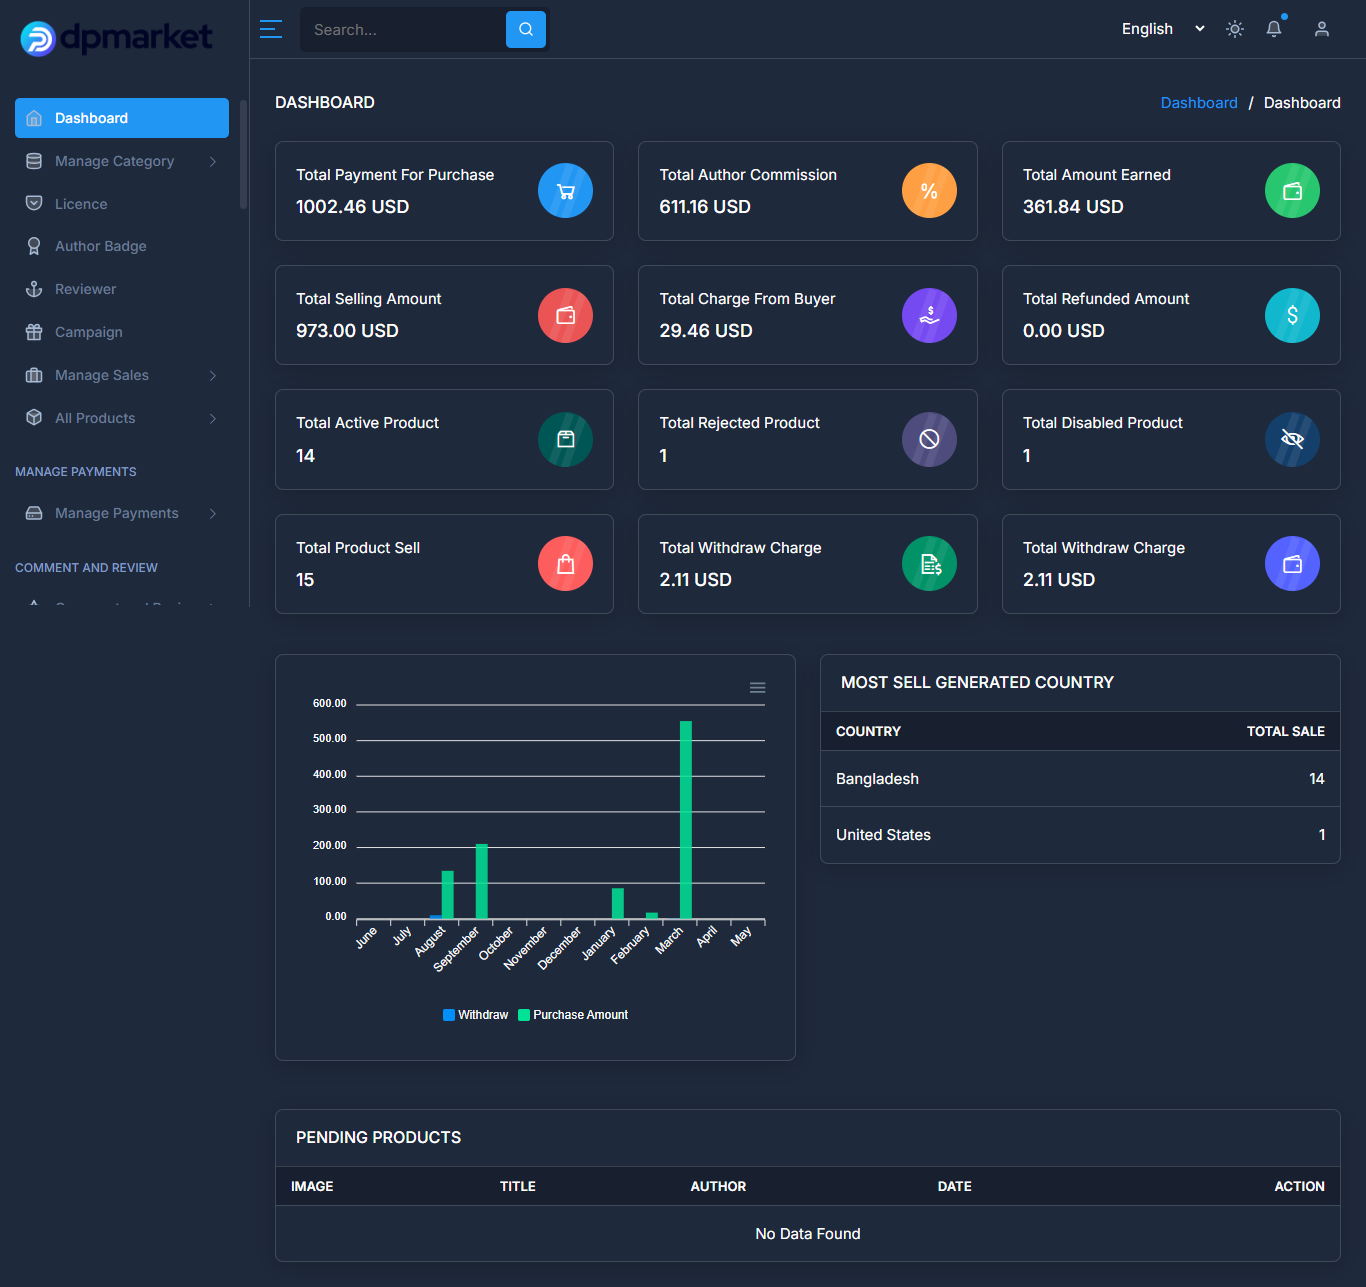Click the Dashboard breadcrumb link
Screen dimensions: 1366x1287
coord(1199,103)
